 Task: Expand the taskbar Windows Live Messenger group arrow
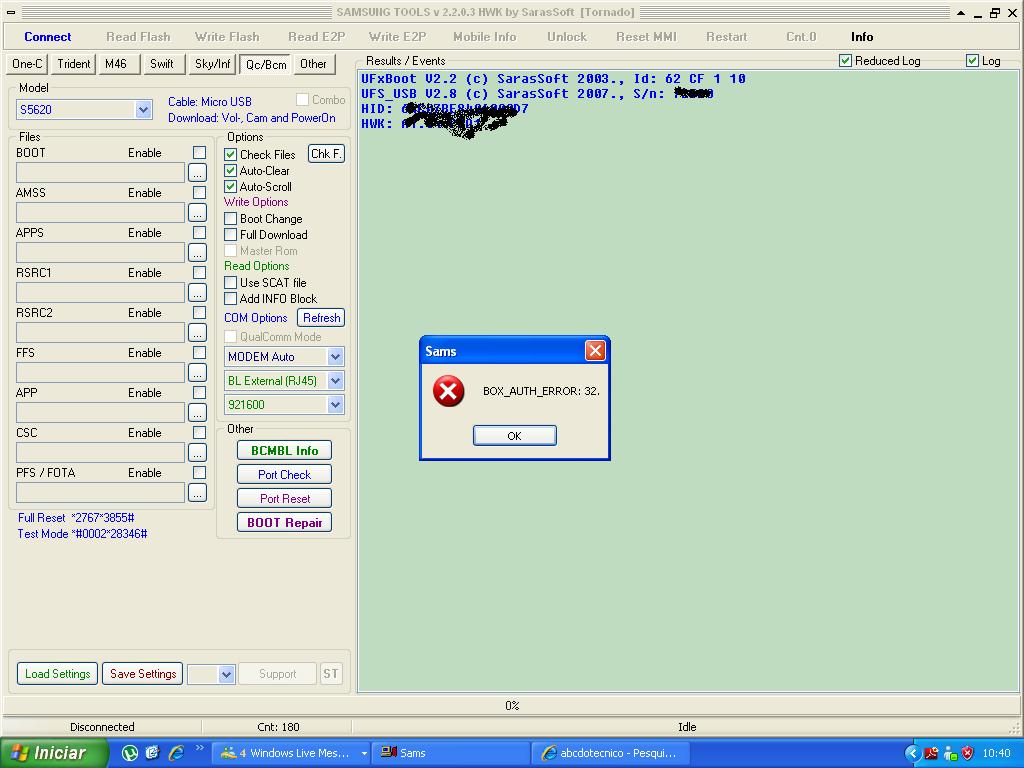pos(364,753)
